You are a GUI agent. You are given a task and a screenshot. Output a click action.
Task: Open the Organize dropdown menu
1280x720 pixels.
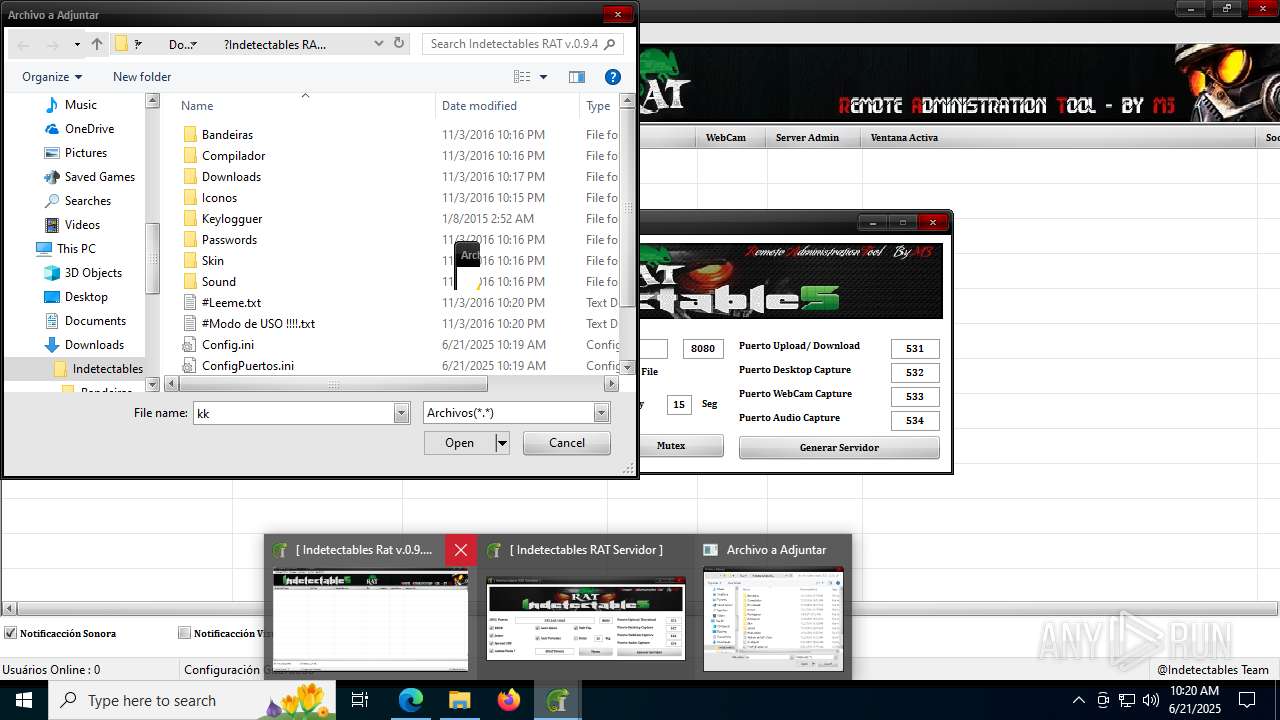click(52, 76)
